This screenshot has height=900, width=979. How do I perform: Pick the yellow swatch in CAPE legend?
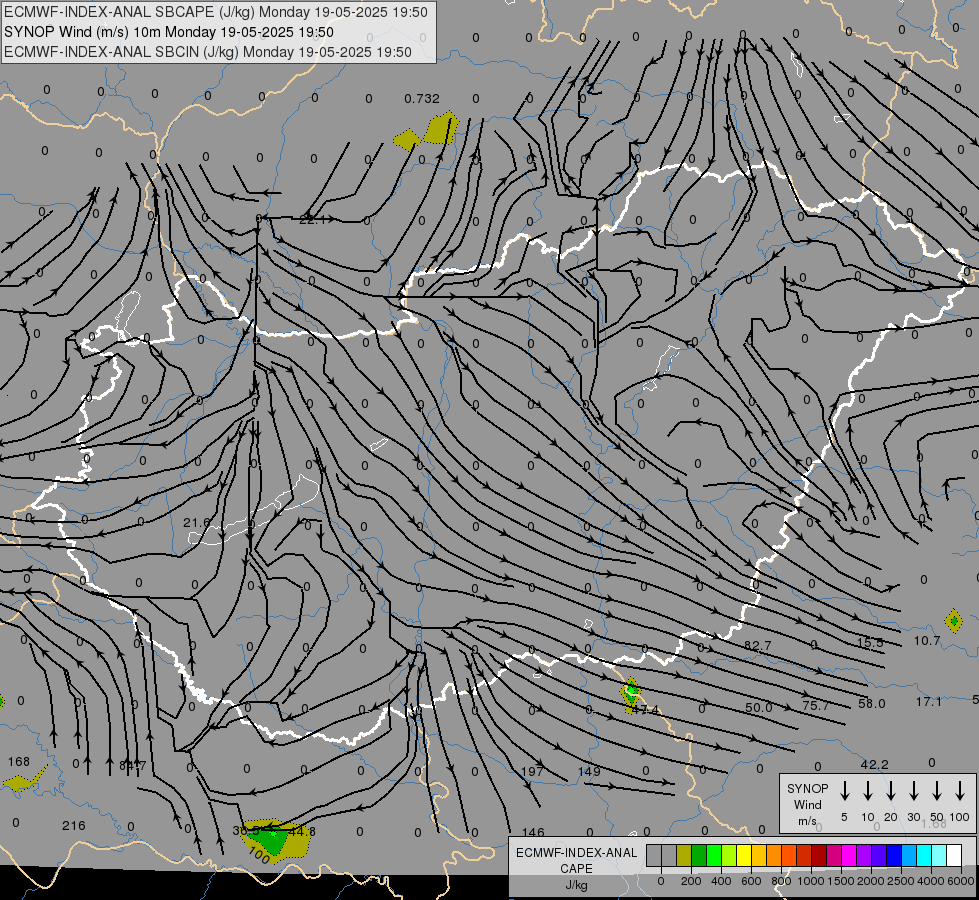pyautogui.click(x=744, y=855)
